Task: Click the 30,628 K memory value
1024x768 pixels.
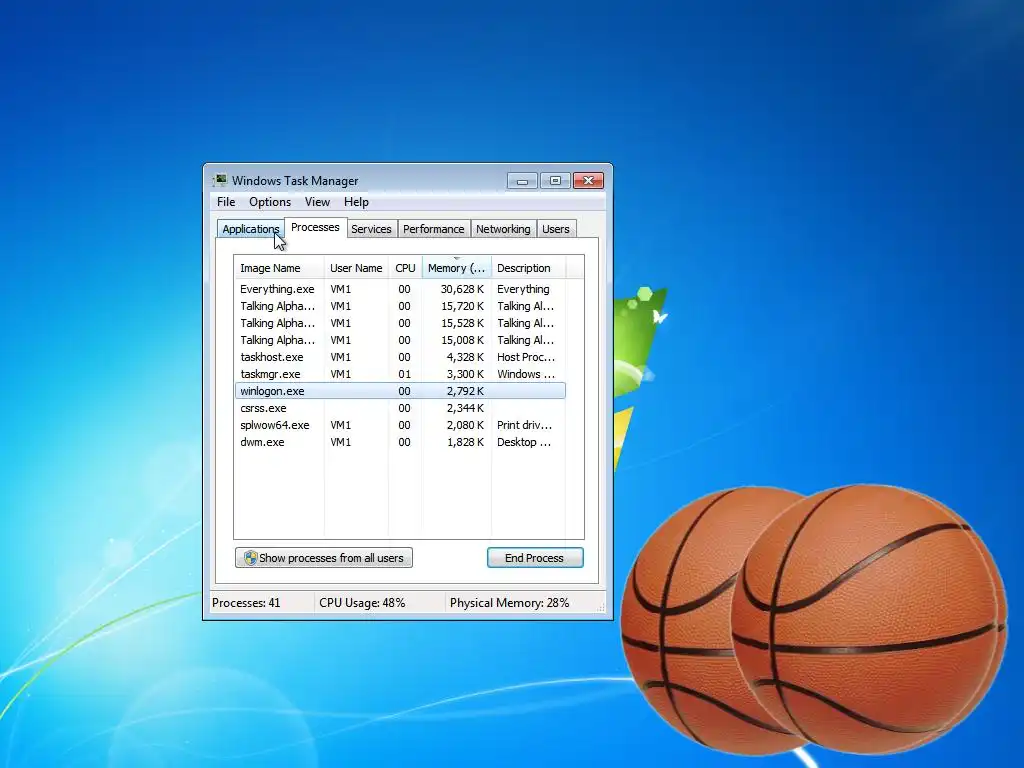Action: [x=462, y=289]
